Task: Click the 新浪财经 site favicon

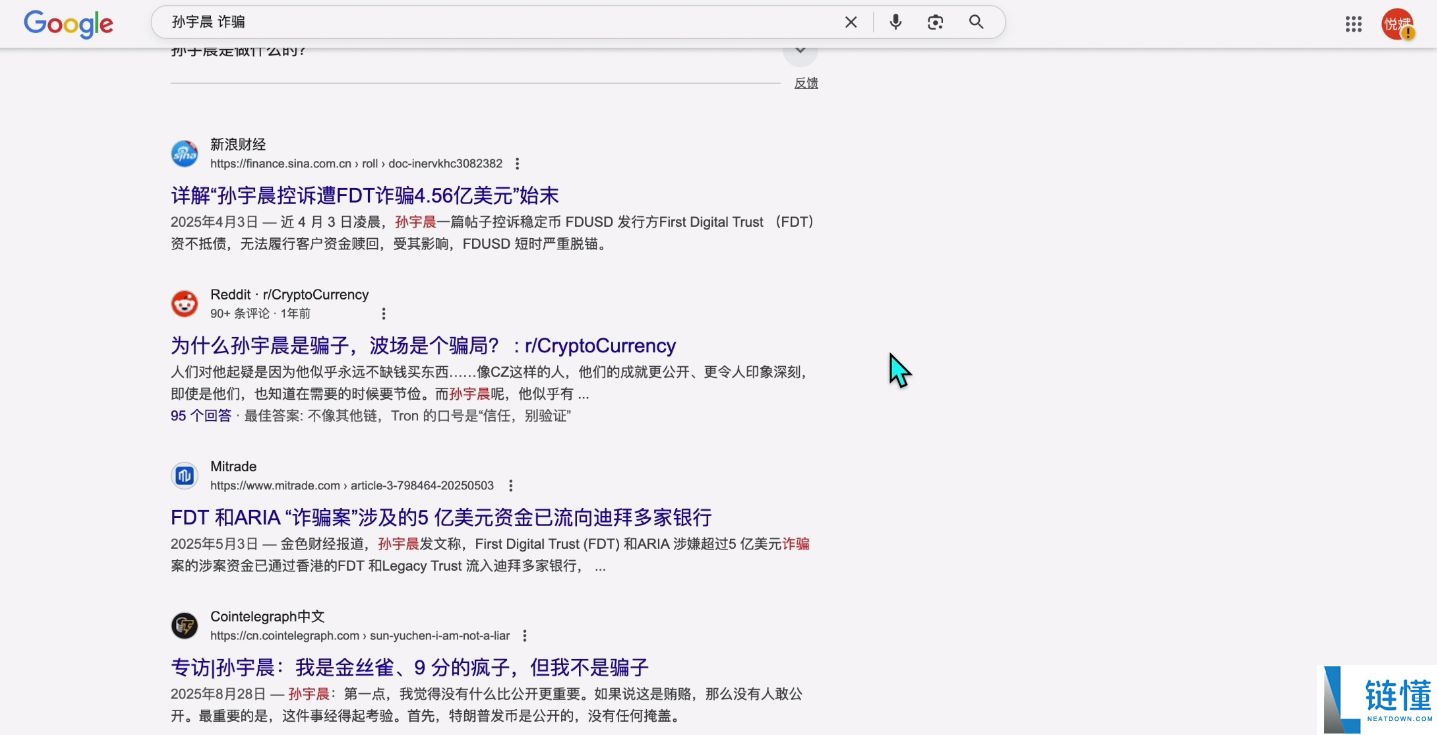Action: [x=184, y=154]
